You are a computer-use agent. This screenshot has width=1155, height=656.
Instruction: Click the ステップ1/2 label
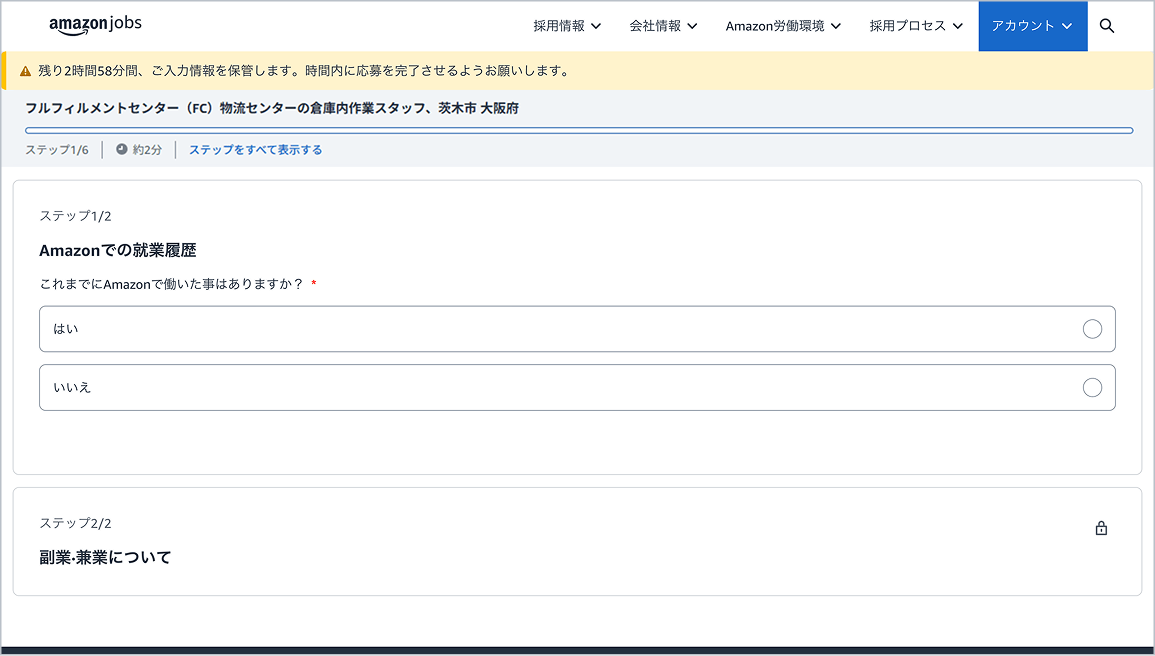(75, 216)
